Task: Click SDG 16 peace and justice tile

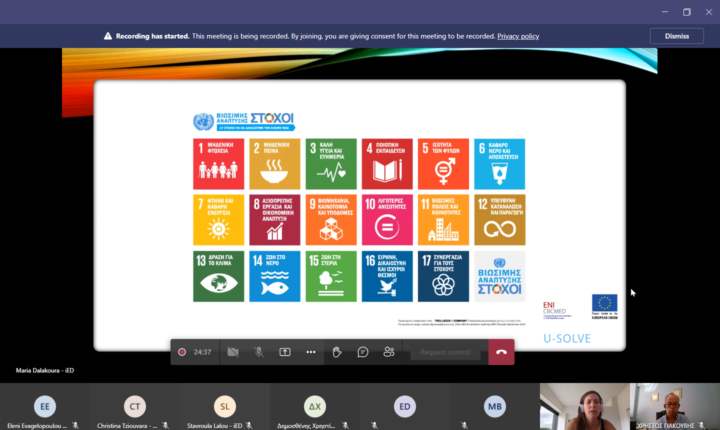Action: [x=387, y=276]
